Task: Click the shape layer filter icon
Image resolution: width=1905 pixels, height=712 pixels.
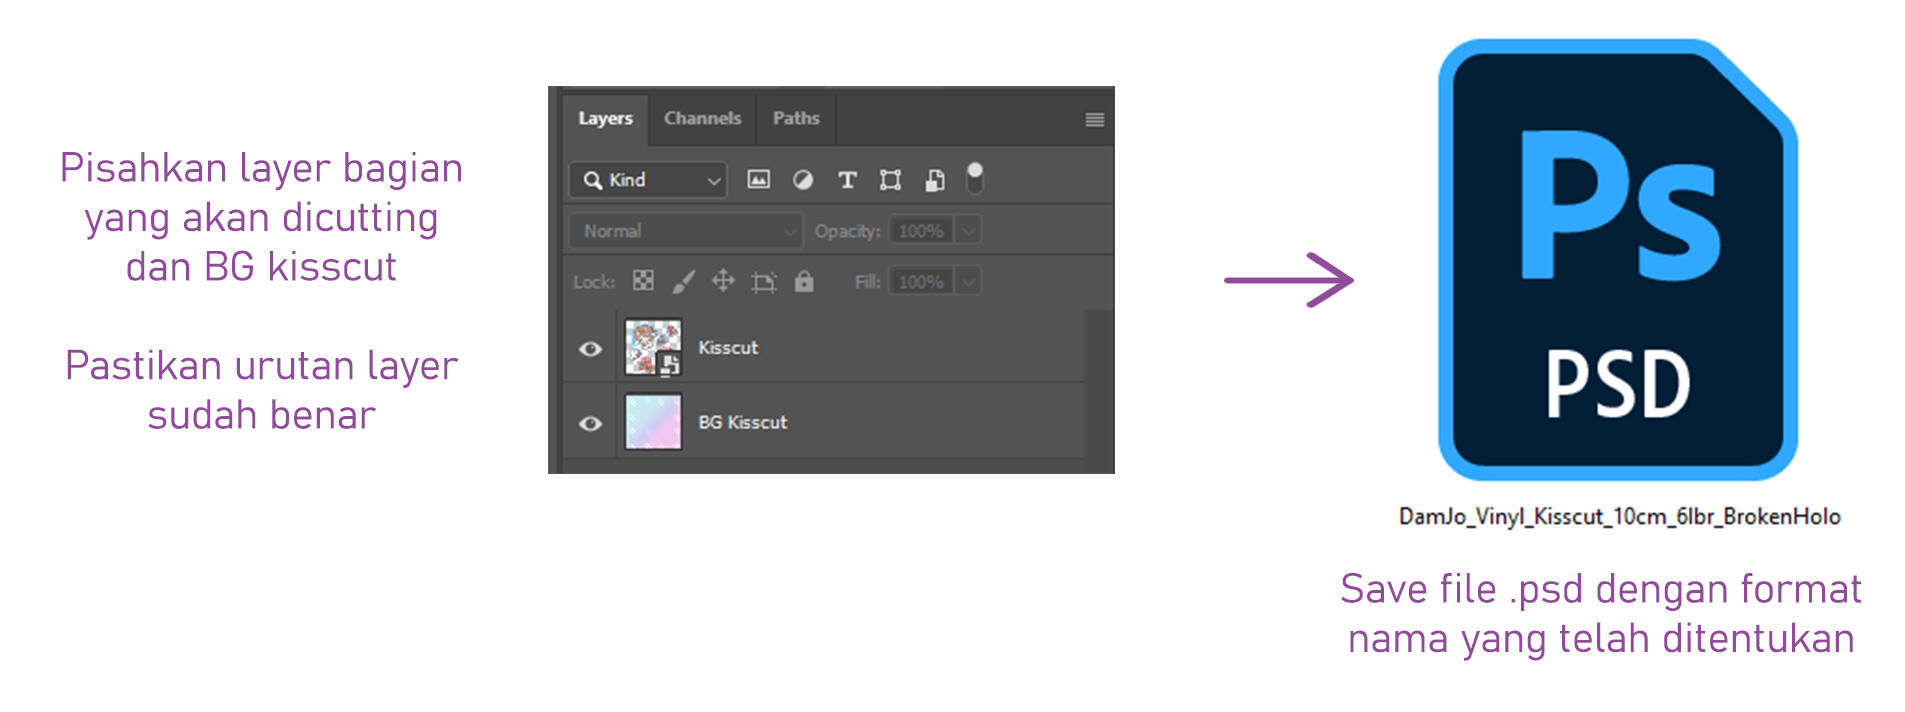Action: [x=890, y=180]
